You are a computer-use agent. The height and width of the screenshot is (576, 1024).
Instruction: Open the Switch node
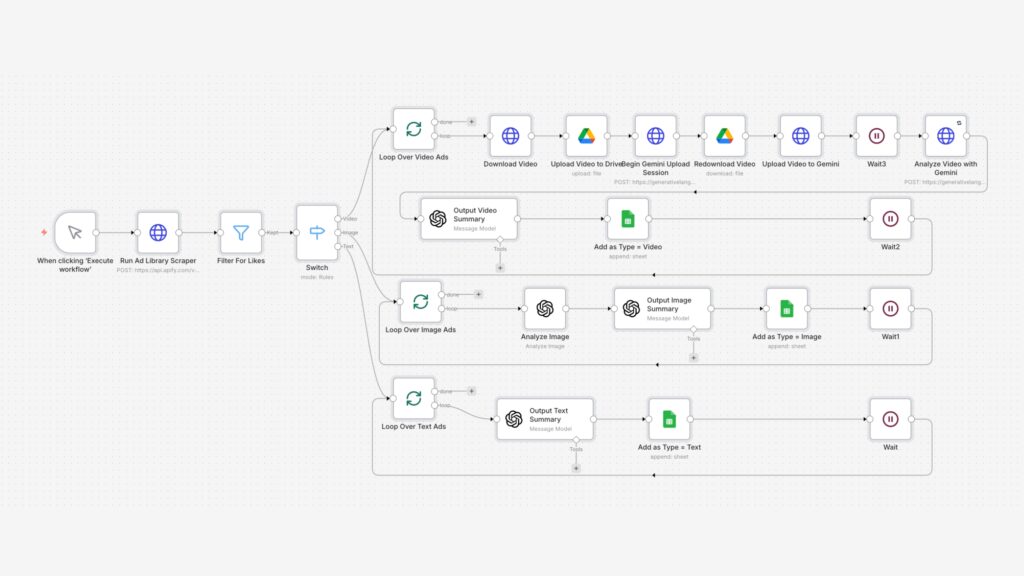tap(317, 232)
